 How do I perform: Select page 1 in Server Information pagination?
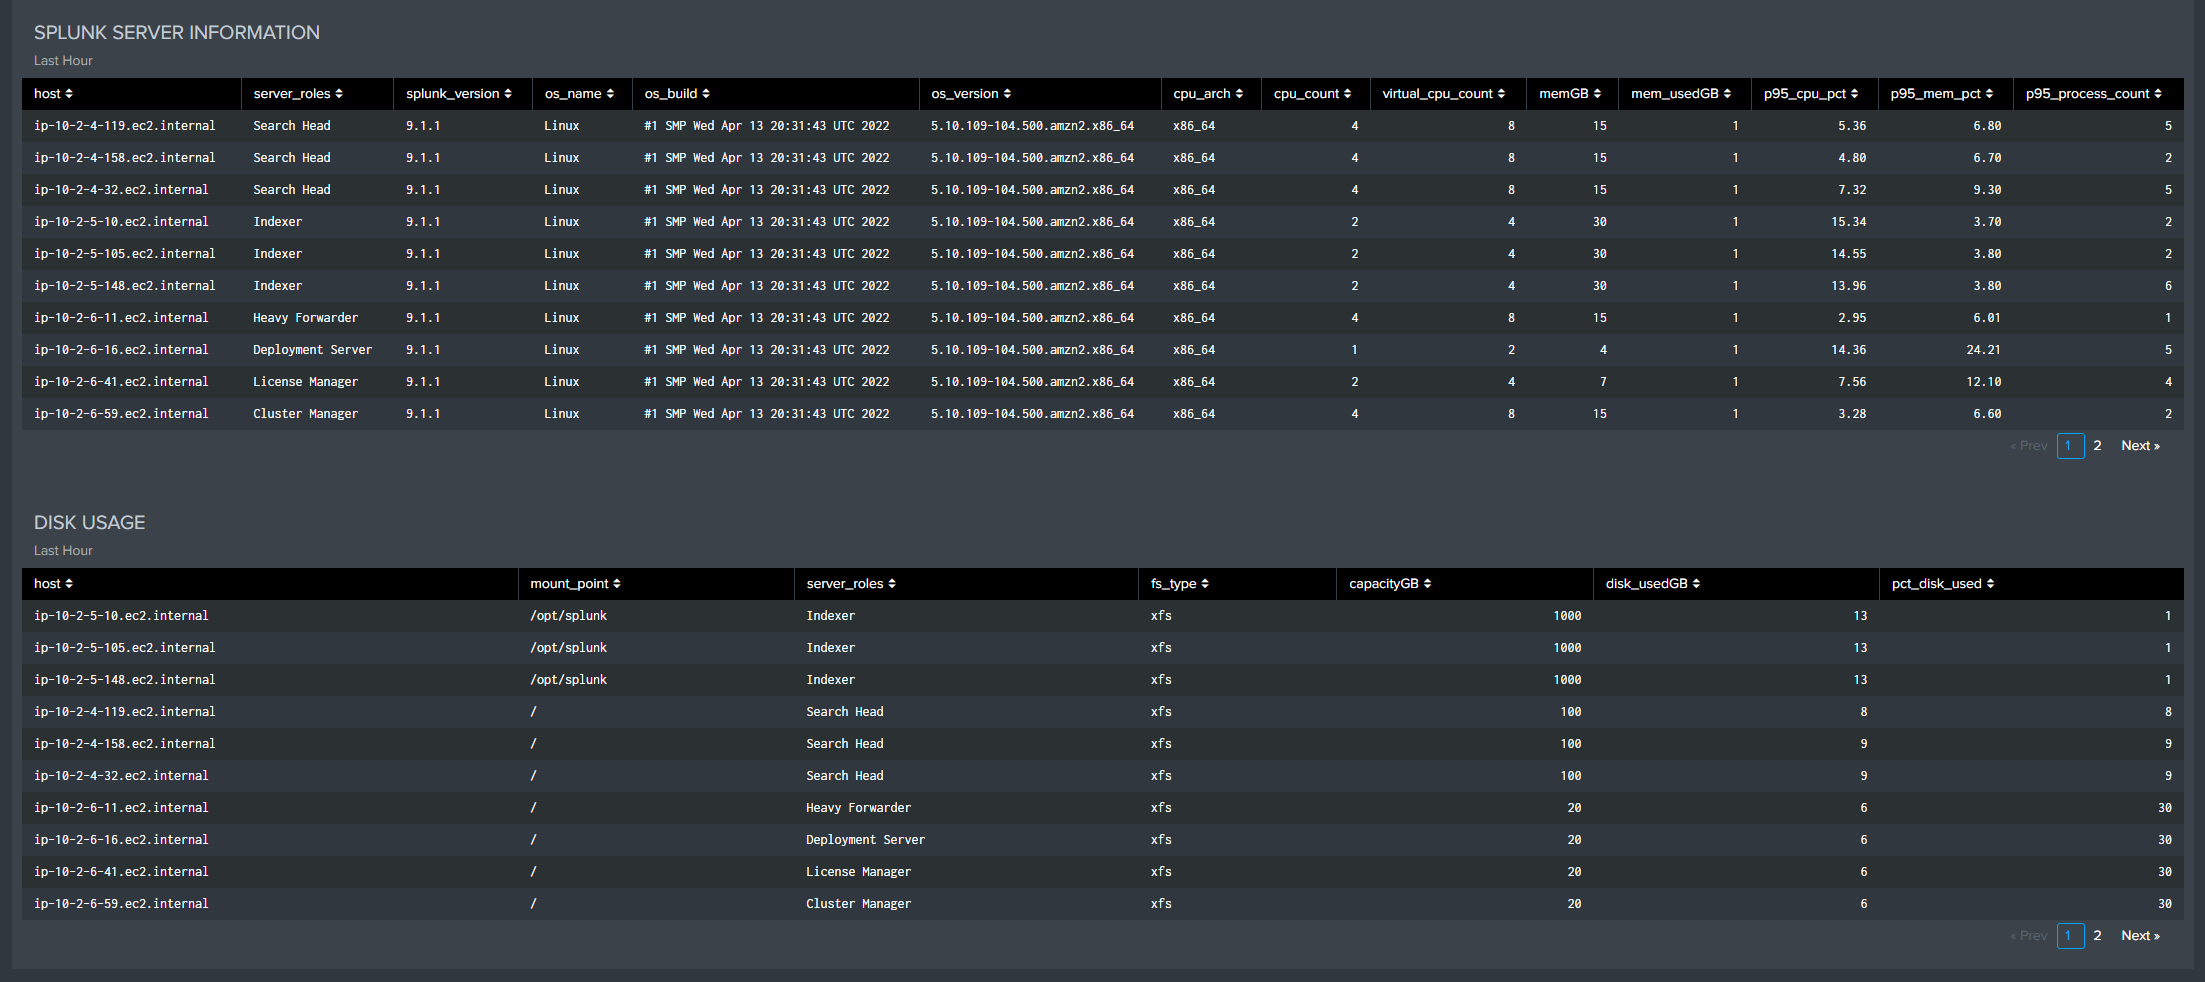[2070, 446]
